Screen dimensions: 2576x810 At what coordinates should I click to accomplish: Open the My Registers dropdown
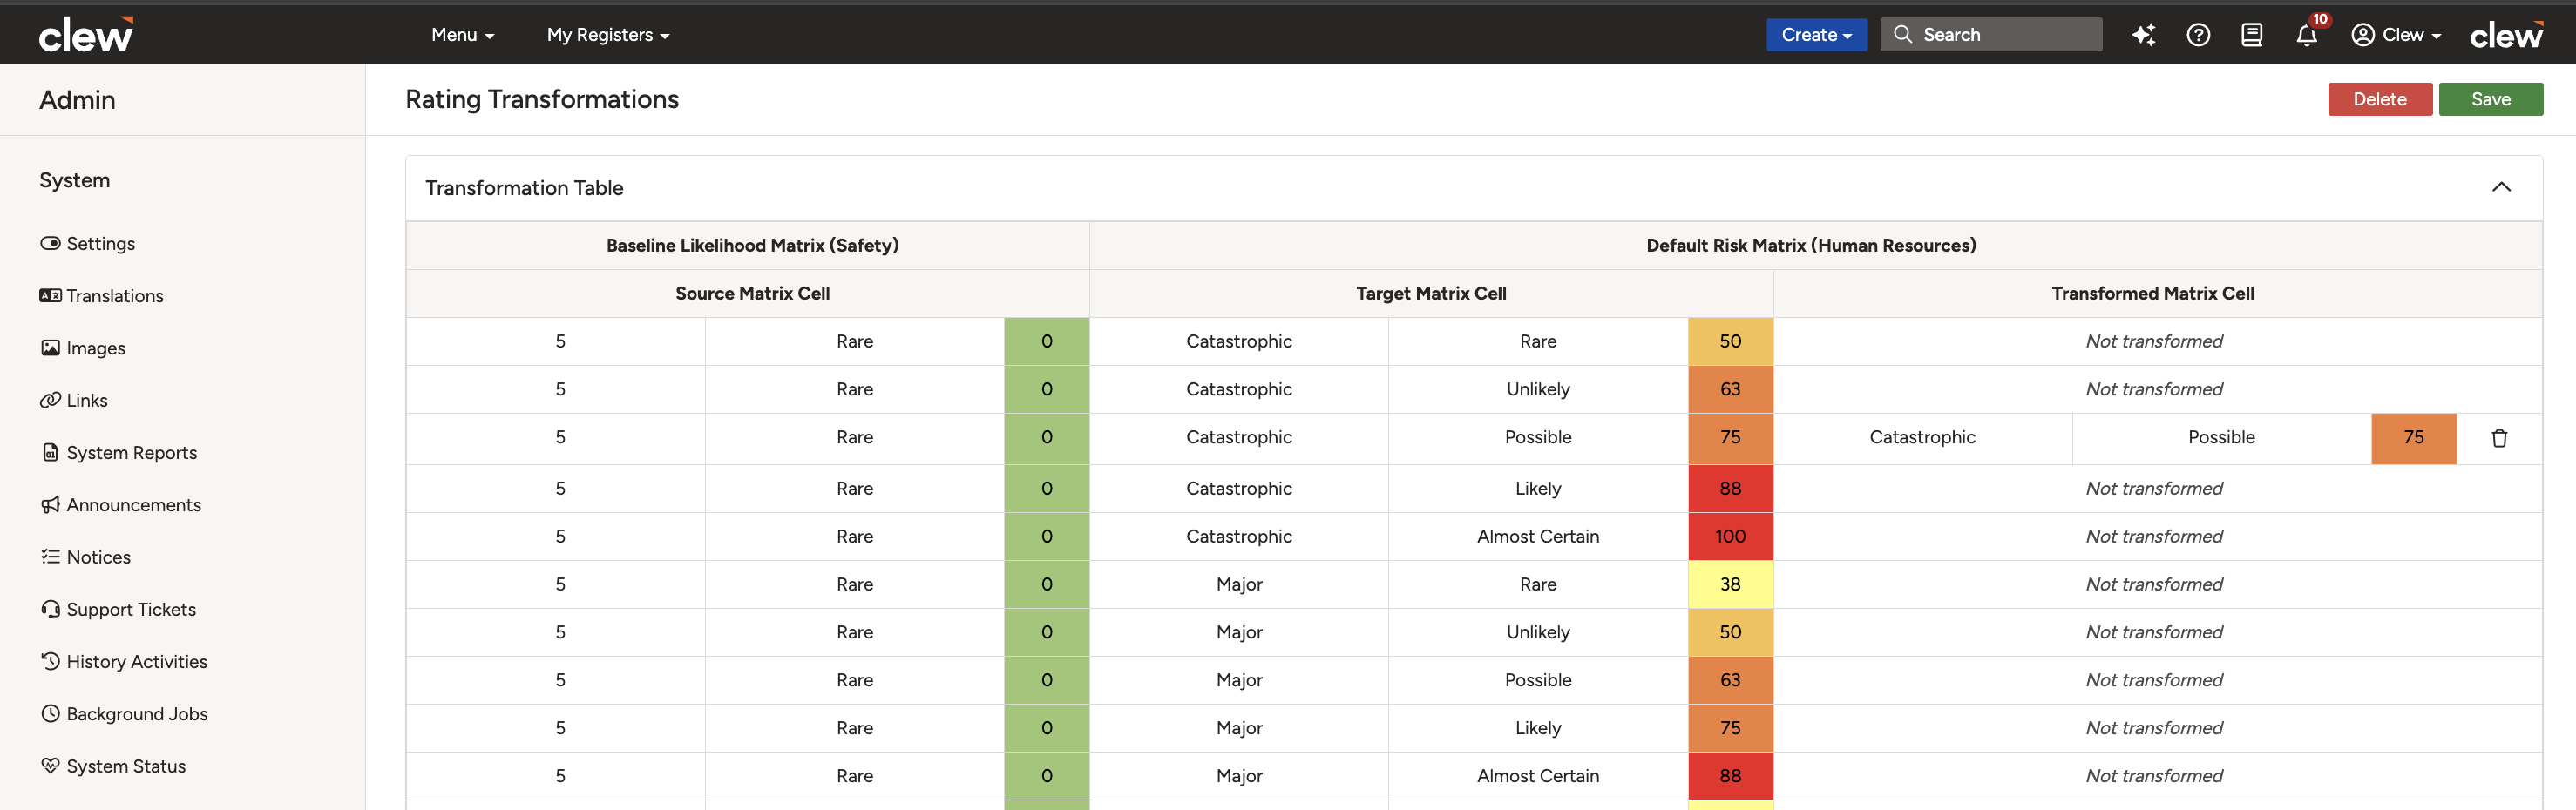608,35
